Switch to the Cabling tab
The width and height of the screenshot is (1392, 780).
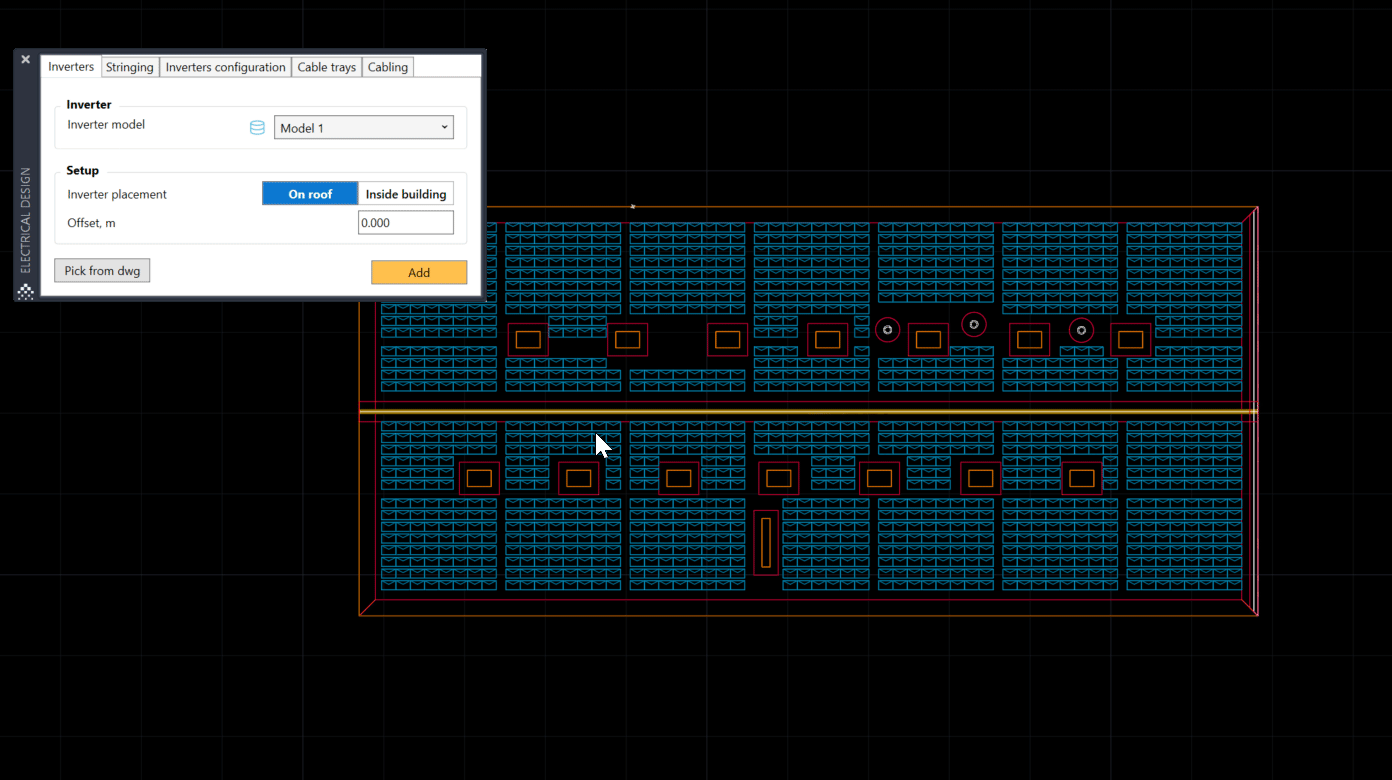click(388, 66)
